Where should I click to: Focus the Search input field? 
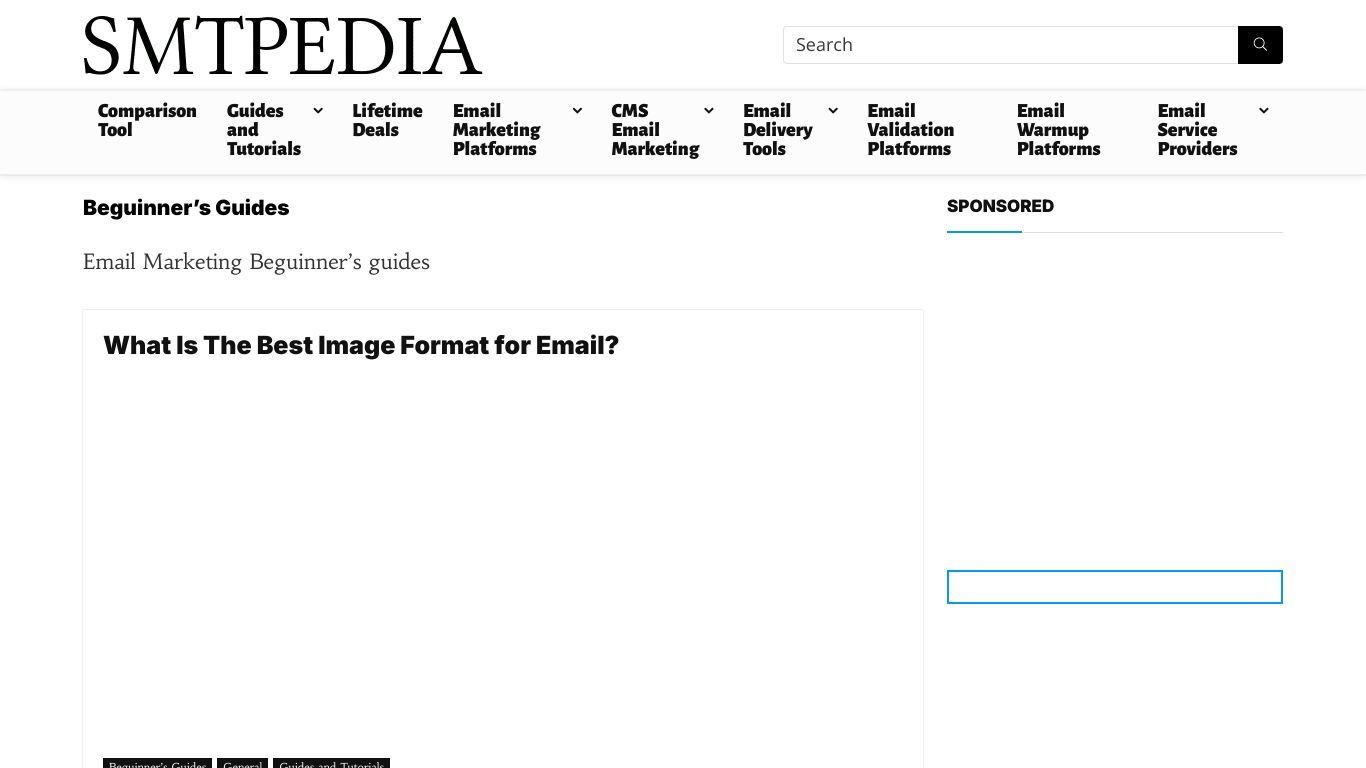(x=1010, y=45)
